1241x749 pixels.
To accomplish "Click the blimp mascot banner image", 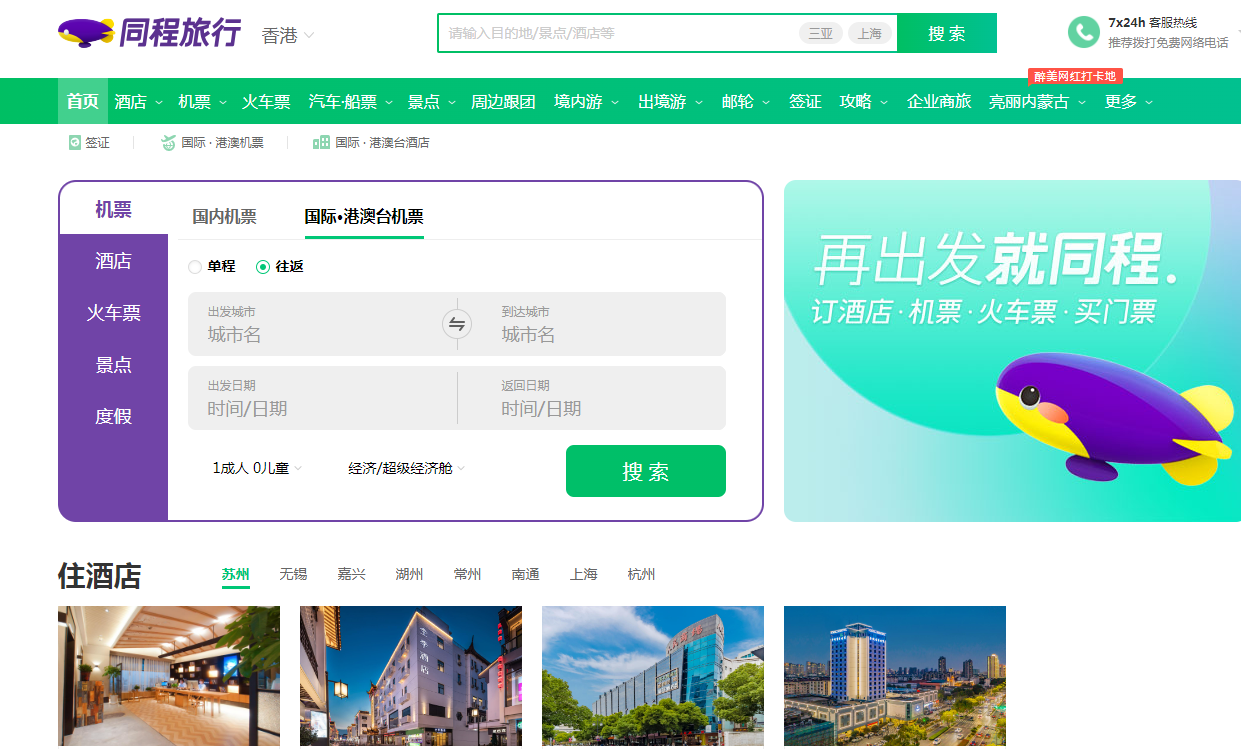I will 1011,351.
